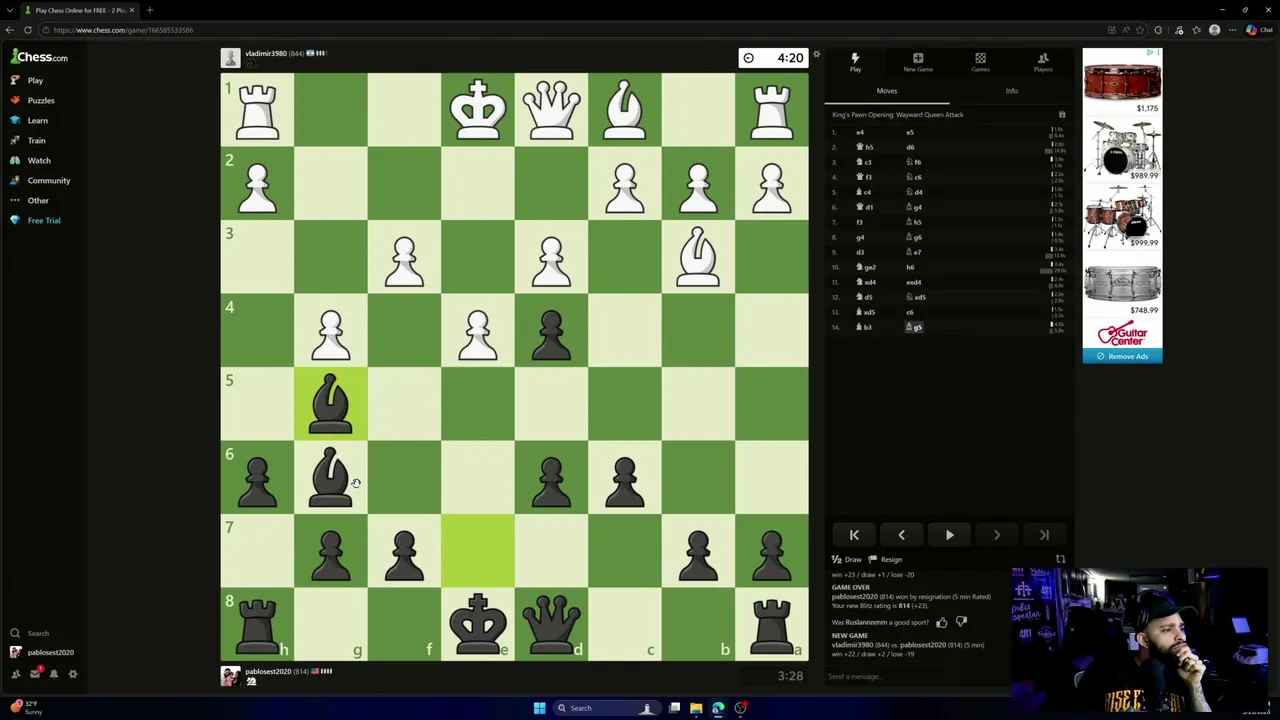Flip the board with the arrows icon
This screenshot has height=720, width=1280.
1060,560
